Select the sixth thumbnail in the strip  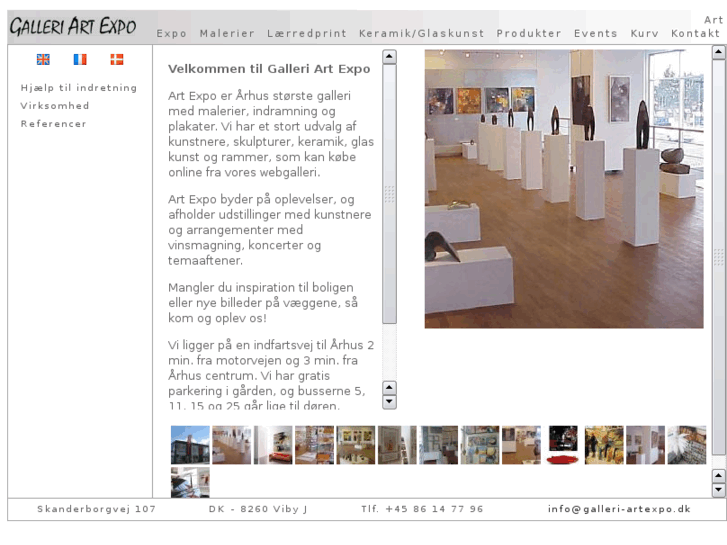click(397, 445)
